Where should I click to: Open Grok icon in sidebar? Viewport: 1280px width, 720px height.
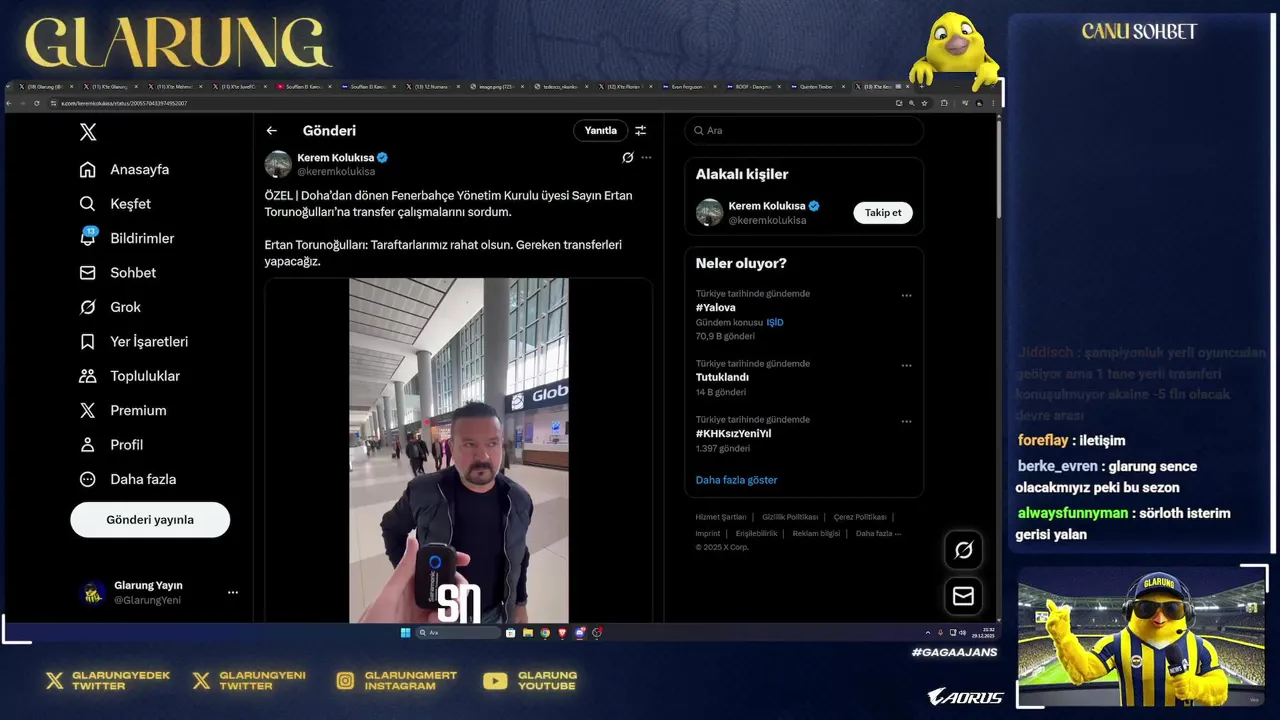(88, 307)
